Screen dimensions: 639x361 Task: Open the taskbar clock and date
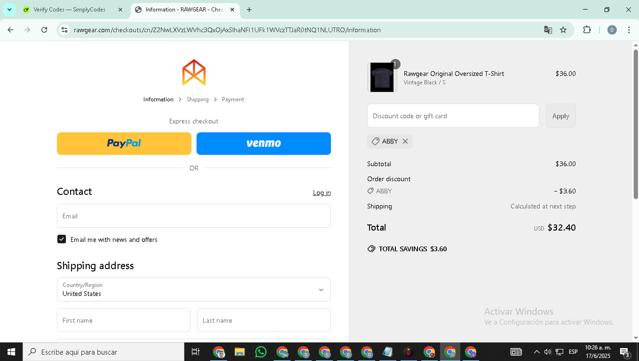(598, 352)
